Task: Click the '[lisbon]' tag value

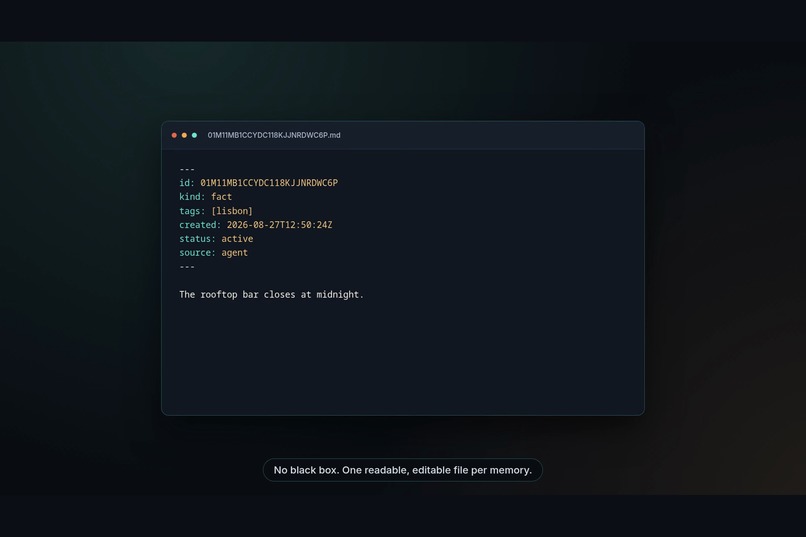Action: point(232,211)
